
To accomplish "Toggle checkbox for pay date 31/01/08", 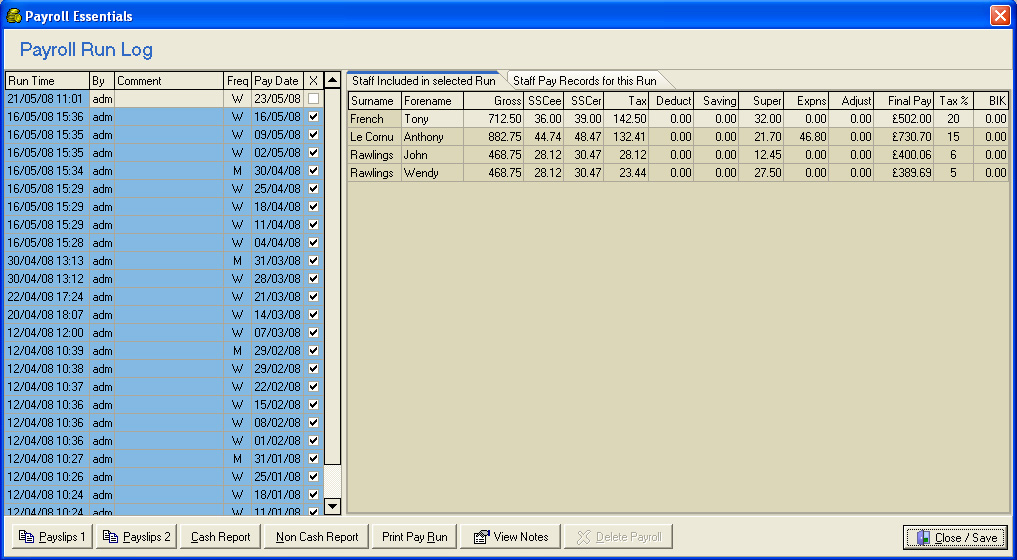I will pyautogui.click(x=314, y=458).
